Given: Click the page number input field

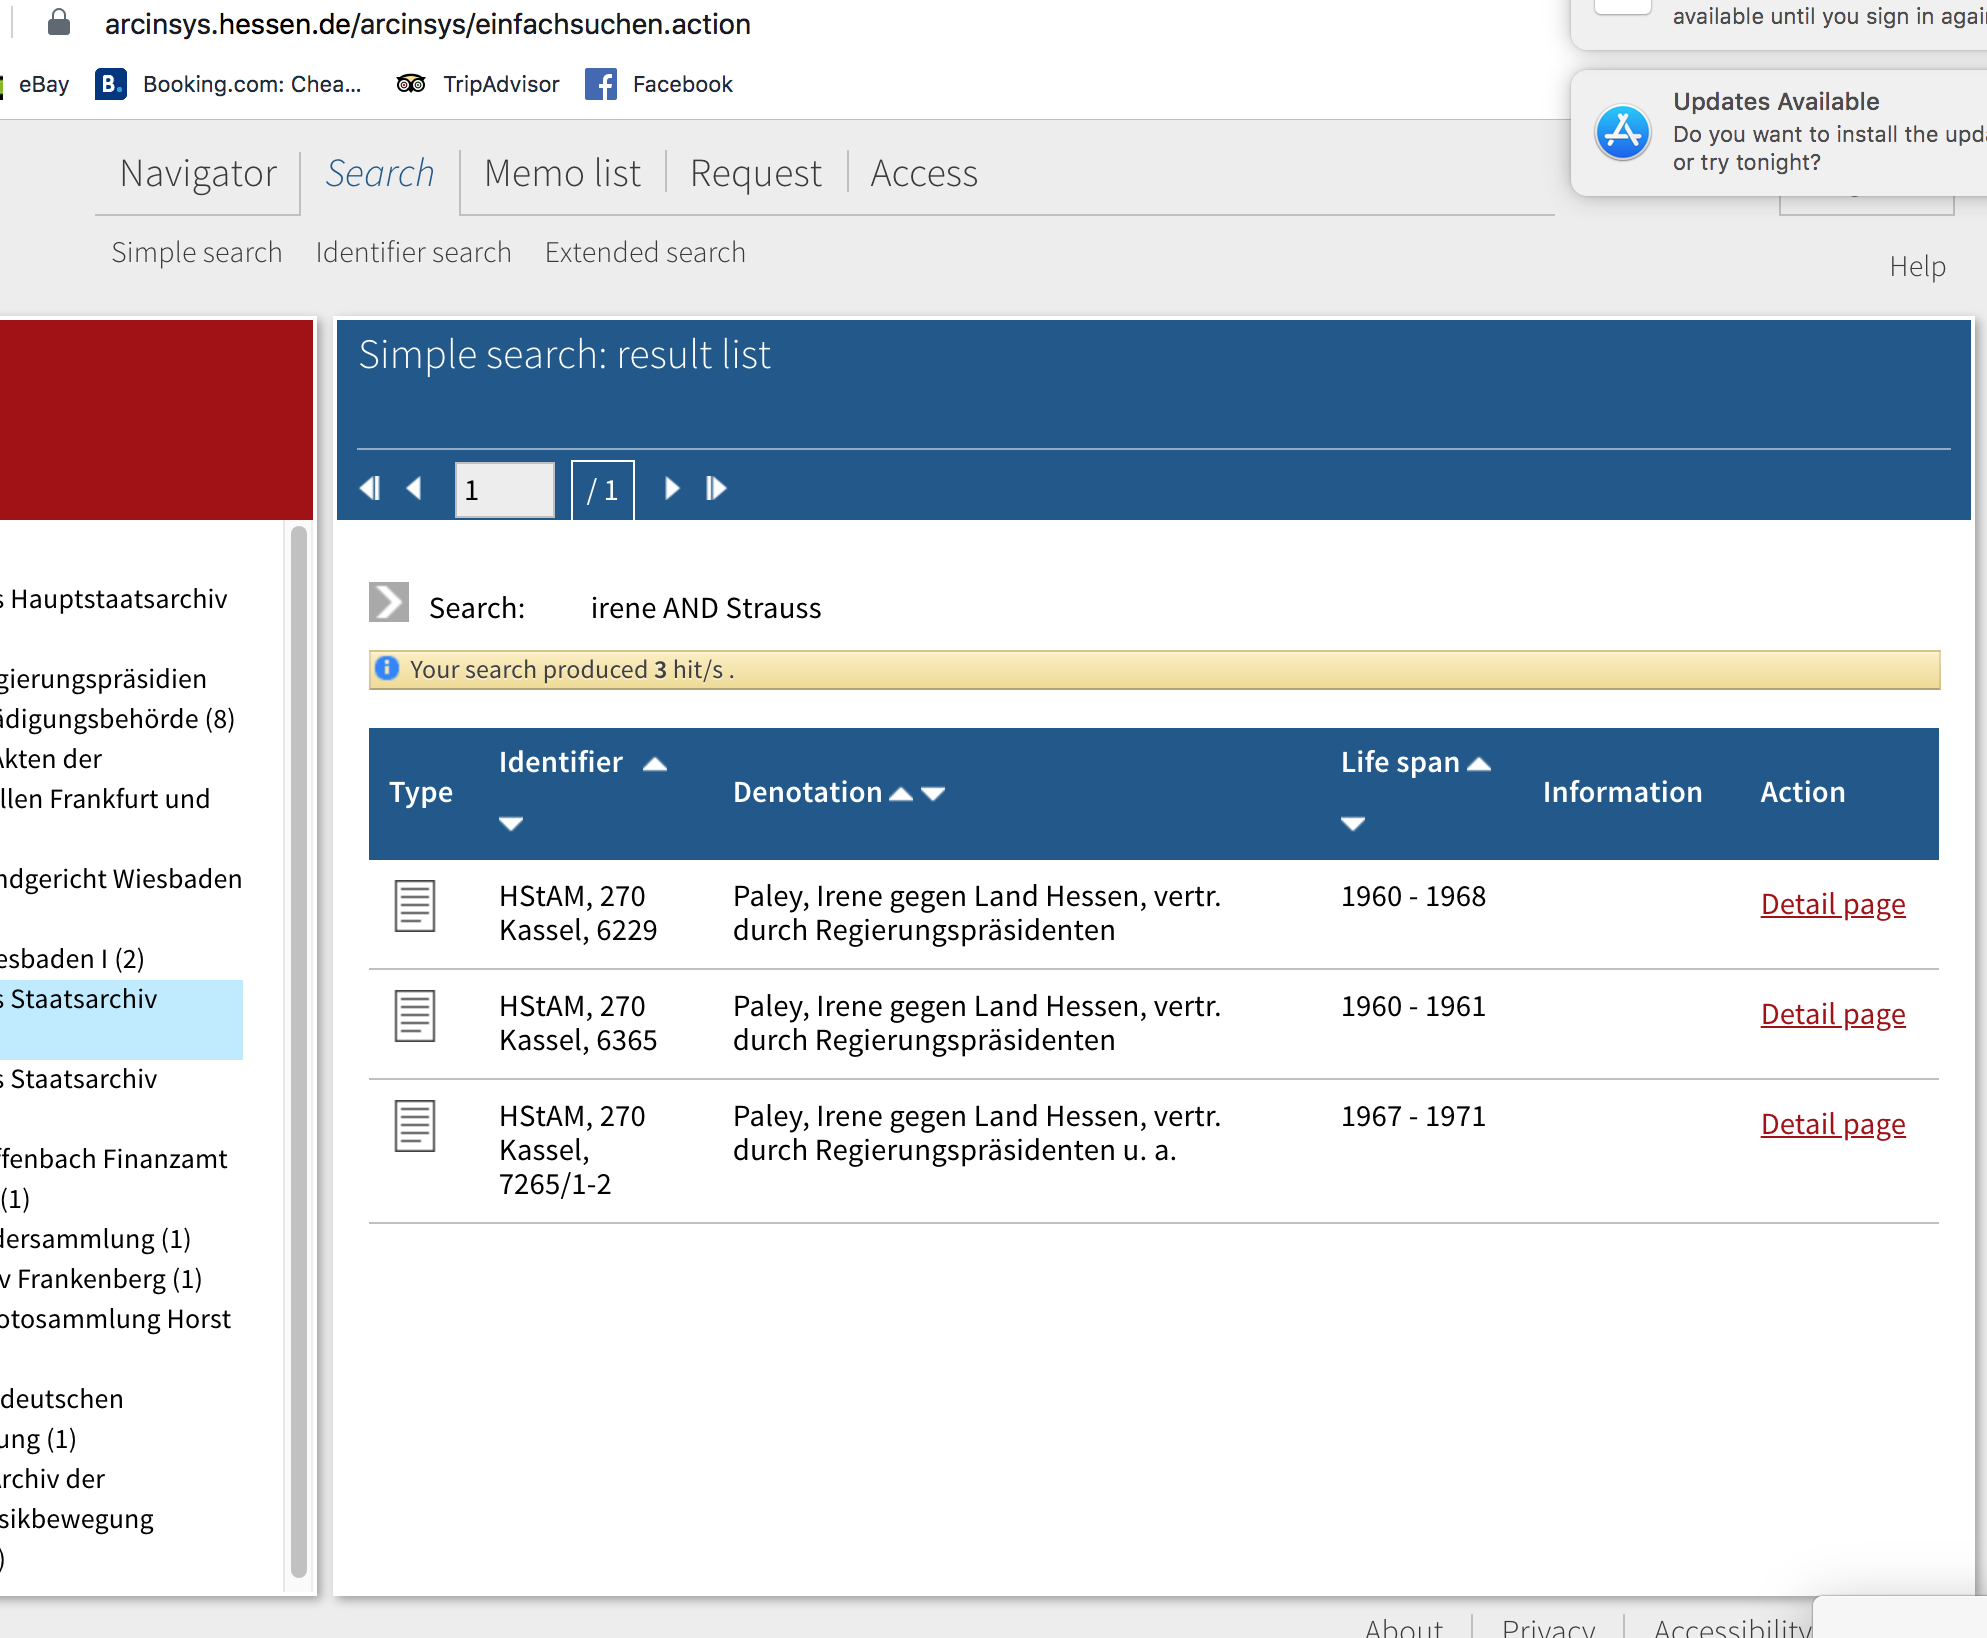Looking at the screenshot, I should [x=504, y=490].
